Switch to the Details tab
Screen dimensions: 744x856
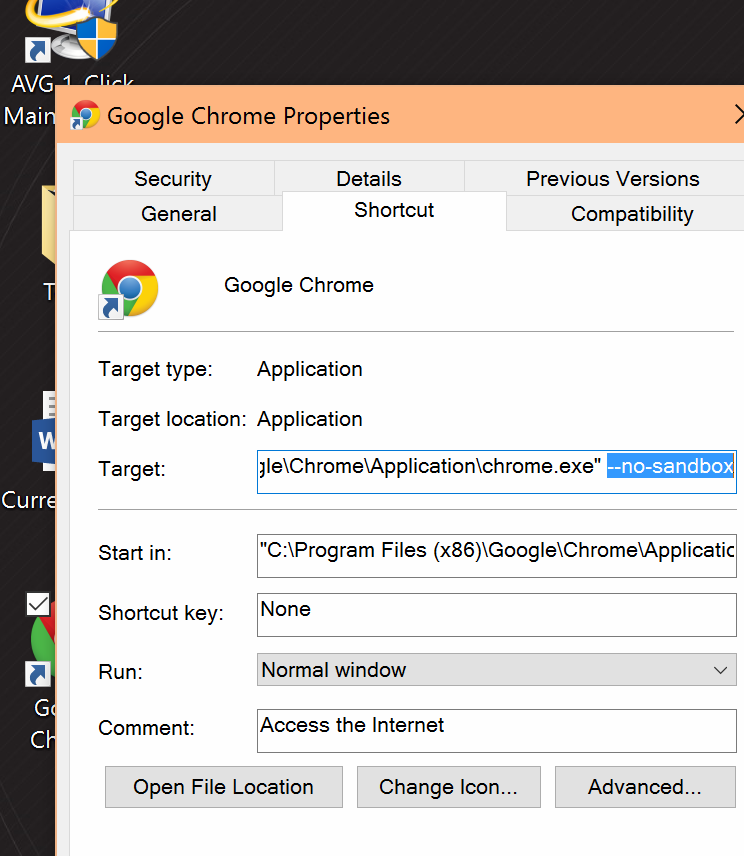click(x=369, y=178)
